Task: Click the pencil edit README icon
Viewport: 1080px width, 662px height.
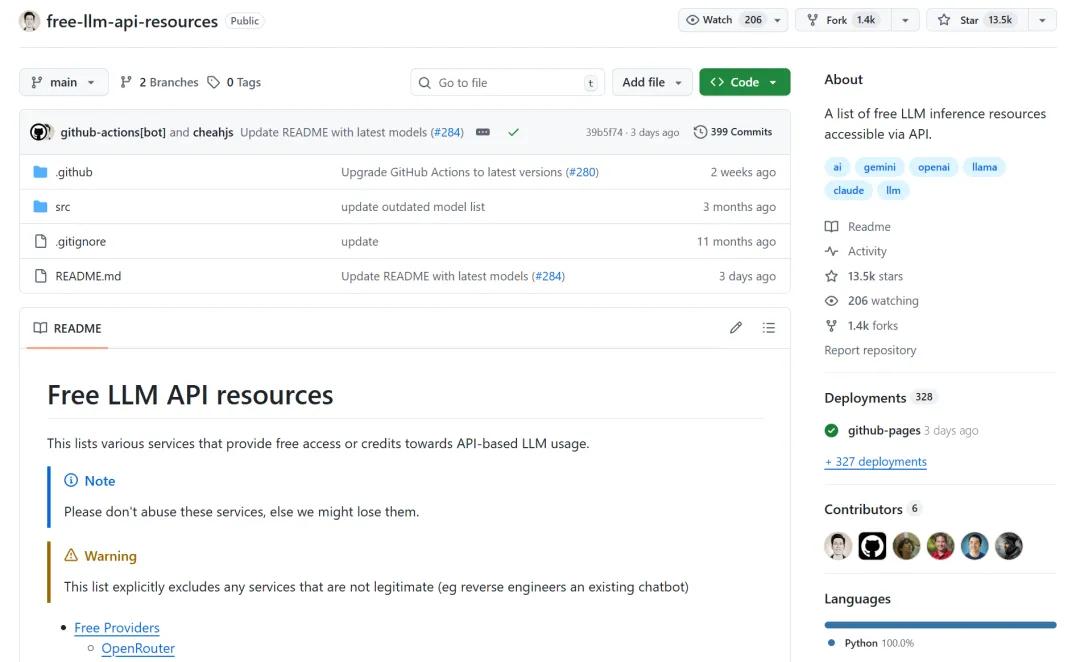Action: [x=736, y=328]
